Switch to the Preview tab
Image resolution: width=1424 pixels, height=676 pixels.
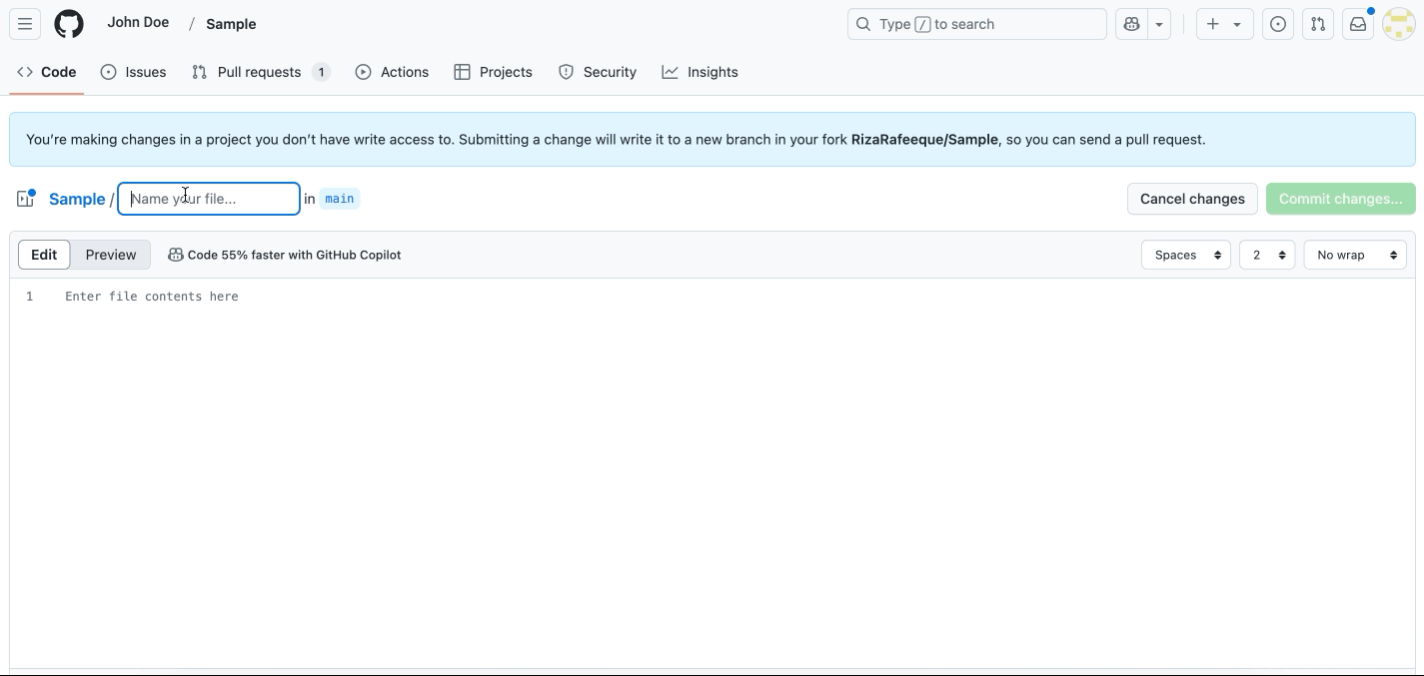point(110,254)
